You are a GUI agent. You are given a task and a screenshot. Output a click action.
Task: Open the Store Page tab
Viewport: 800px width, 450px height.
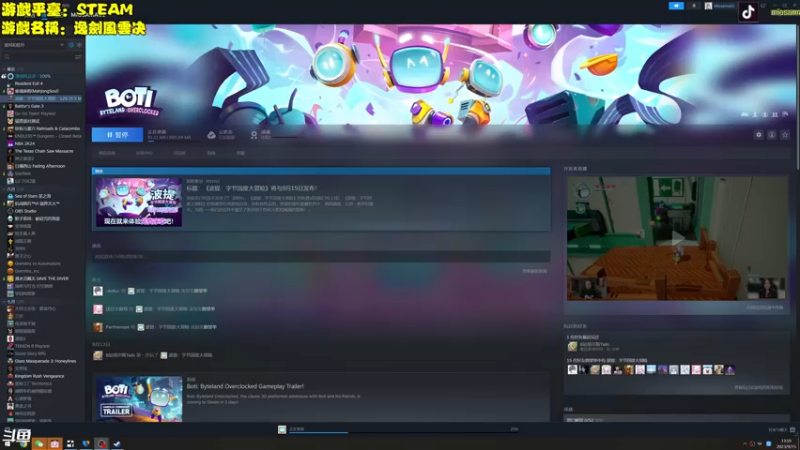pyautogui.click(x=107, y=153)
